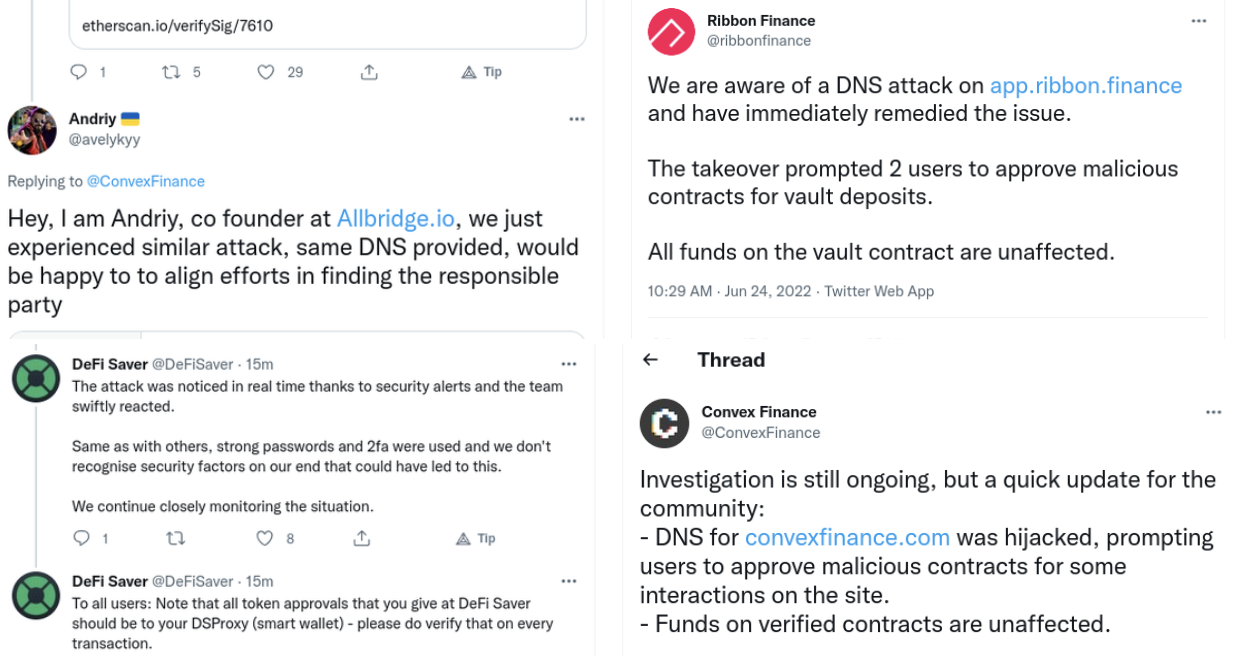Click the like heart on DeFi Saver's update
The height and width of the screenshot is (656, 1238).
point(265,538)
